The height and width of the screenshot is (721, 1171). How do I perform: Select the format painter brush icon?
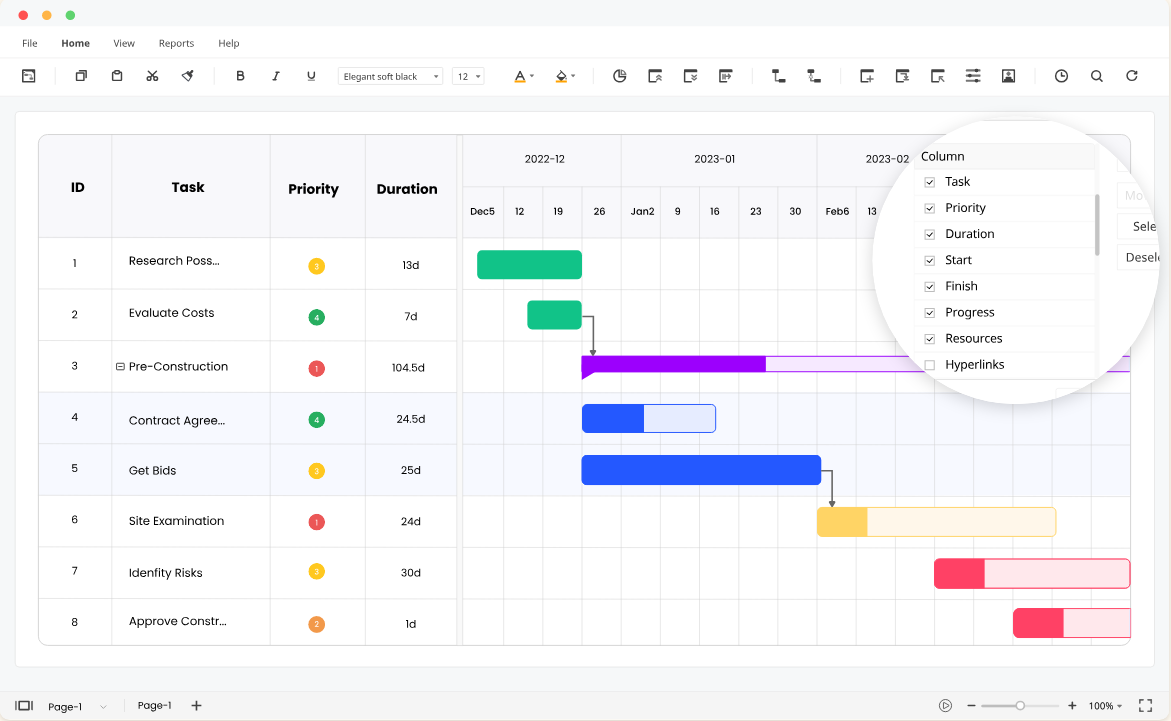coord(187,75)
